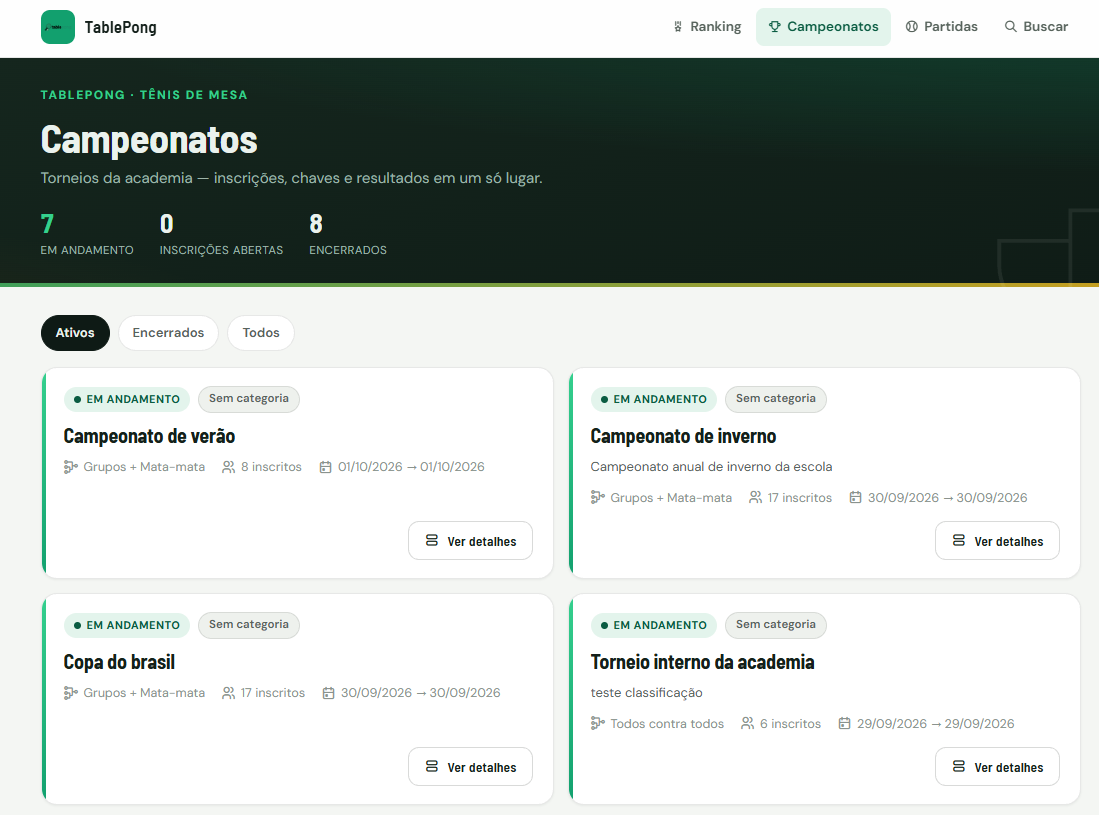1099x815 pixels.
Task: Click participants icon in Copa do brasil
Action: (x=228, y=693)
